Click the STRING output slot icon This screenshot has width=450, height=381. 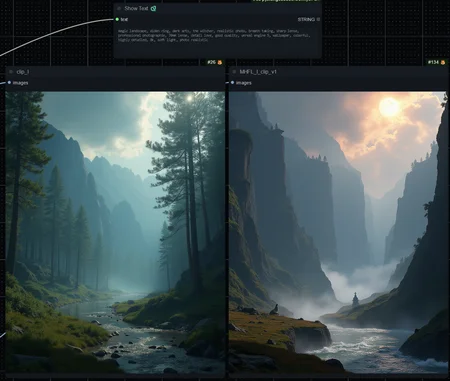pyautogui.click(x=318, y=19)
